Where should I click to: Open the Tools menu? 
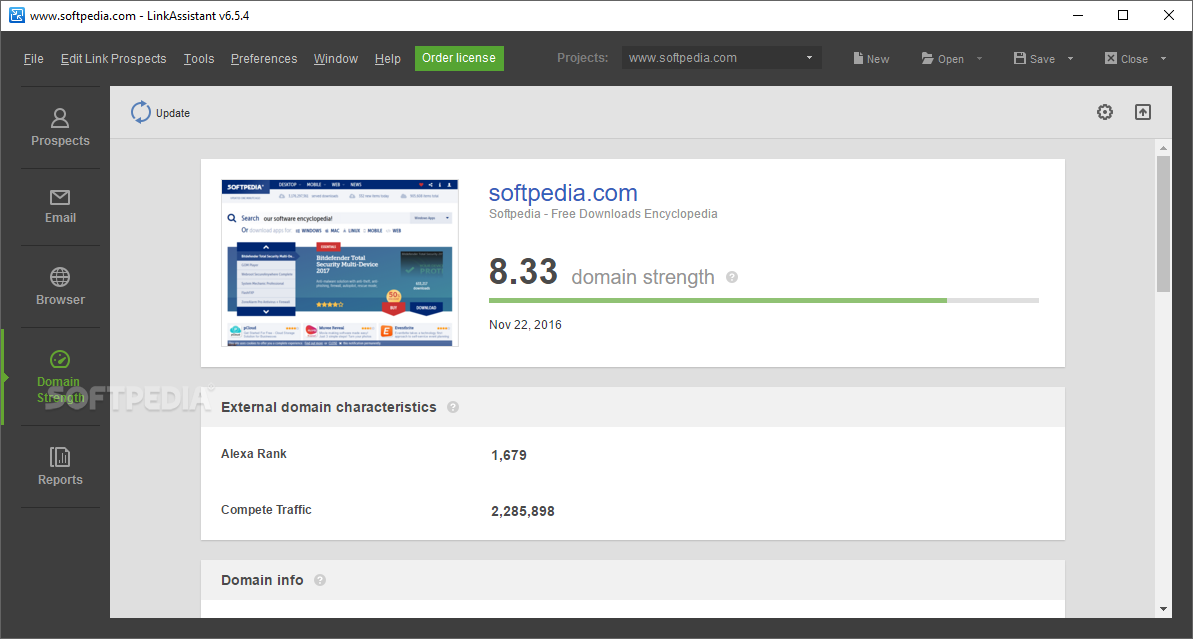tap(199, 59)
